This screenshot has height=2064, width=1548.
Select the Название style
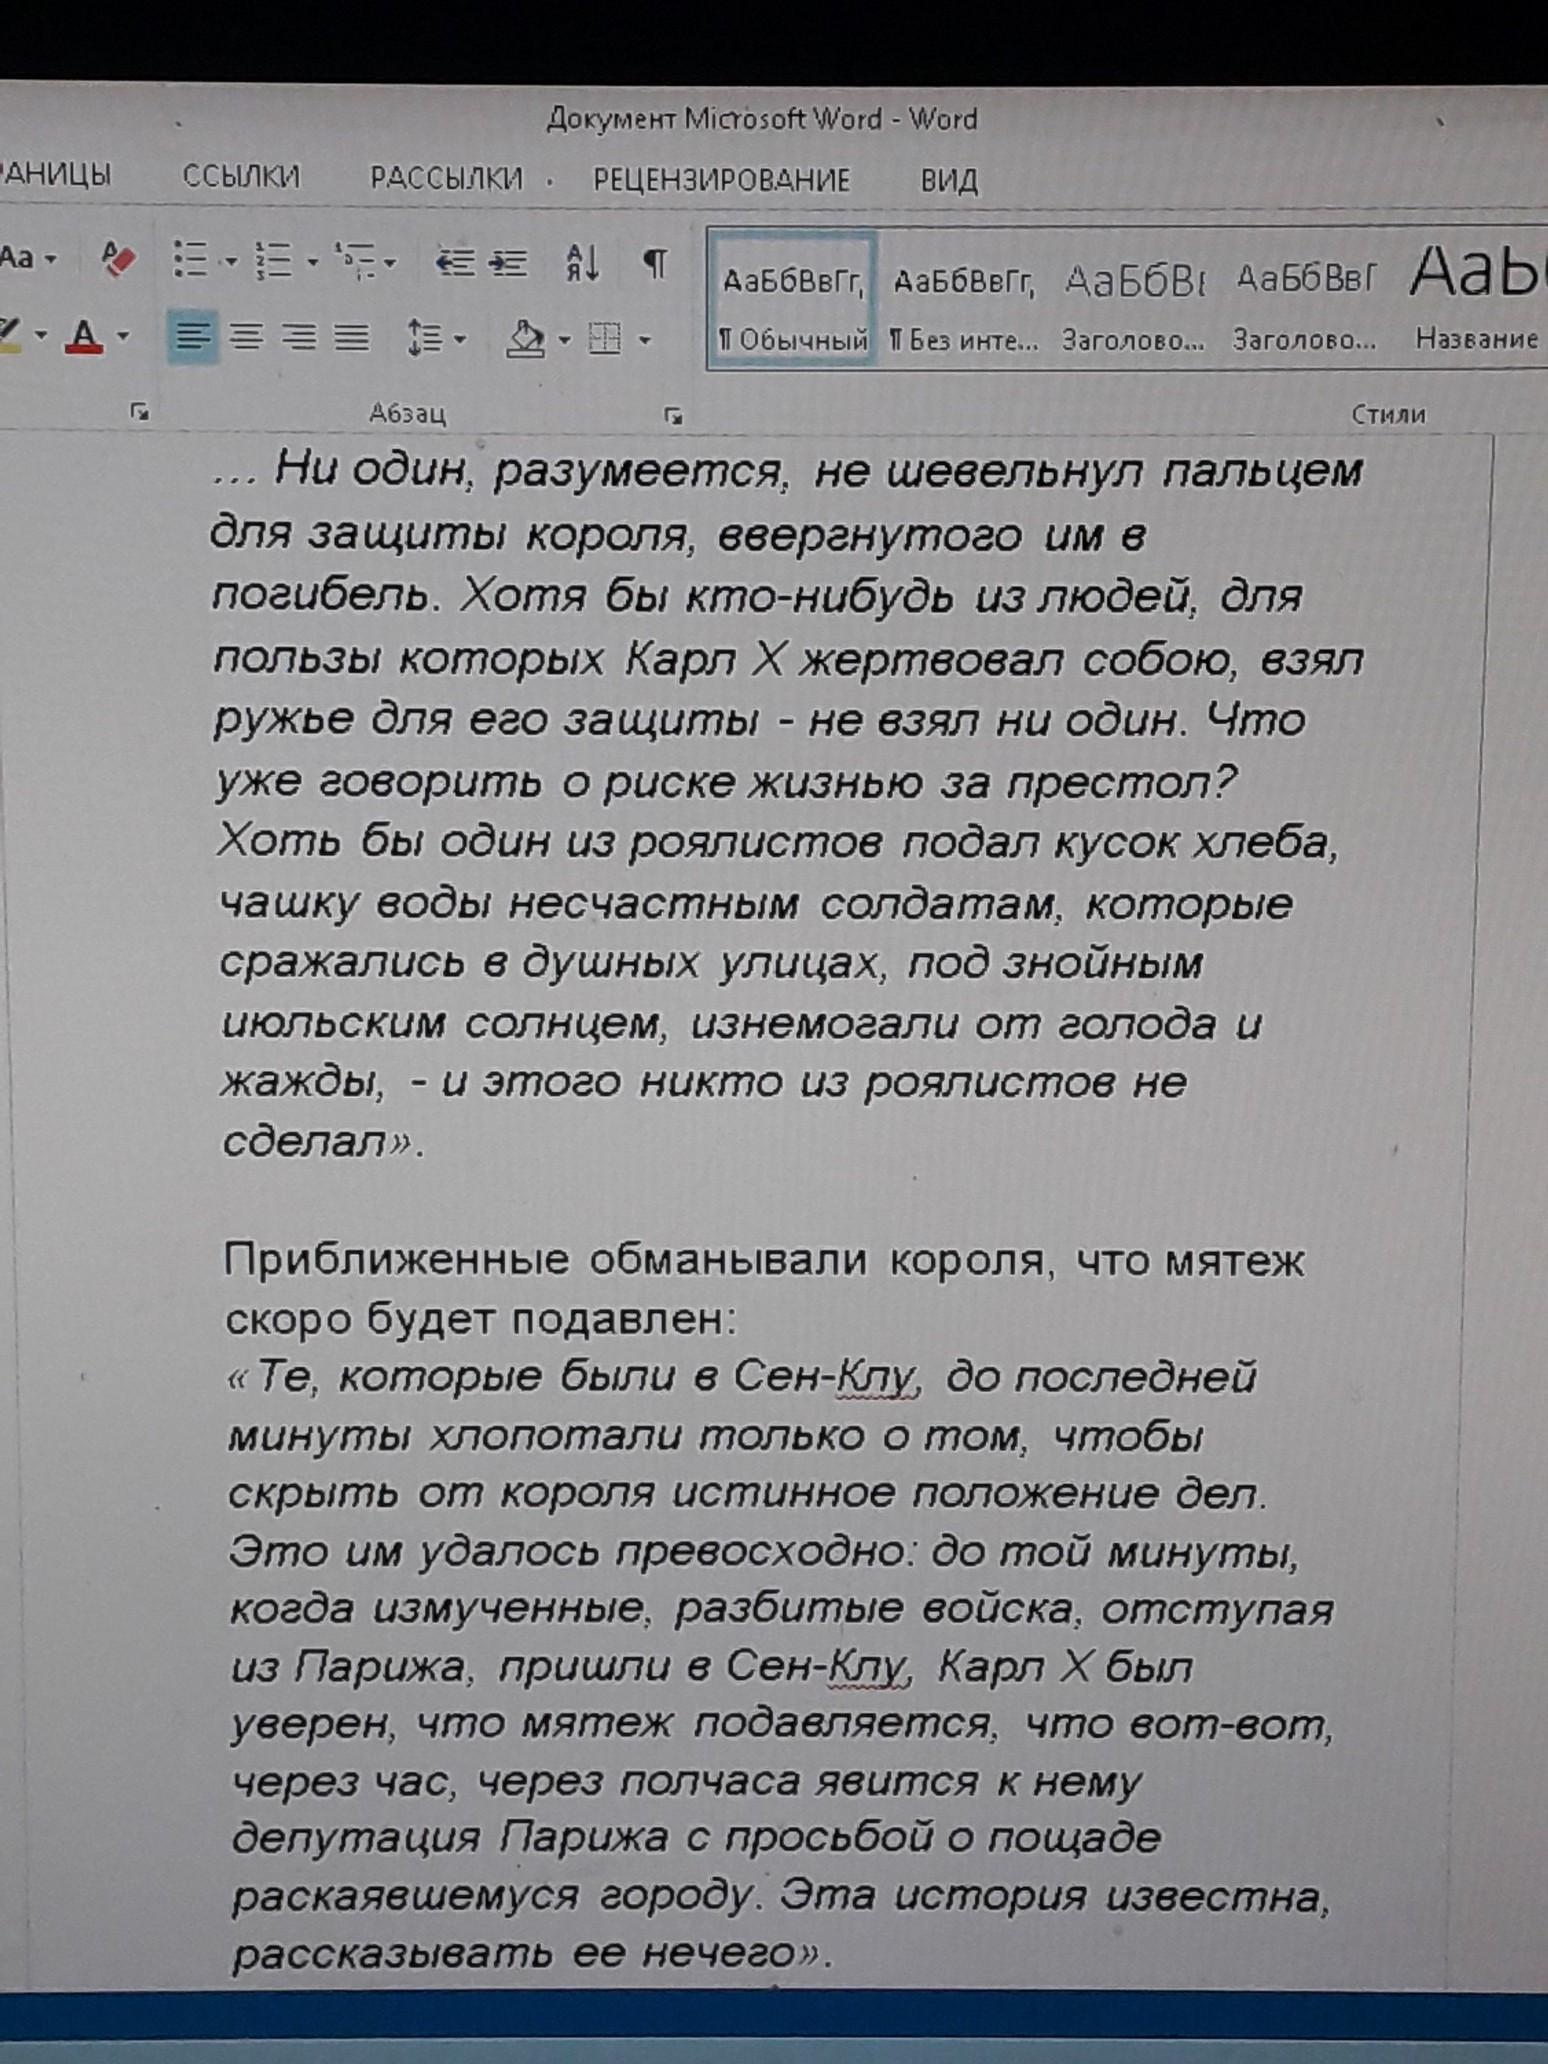point(1476,300)
